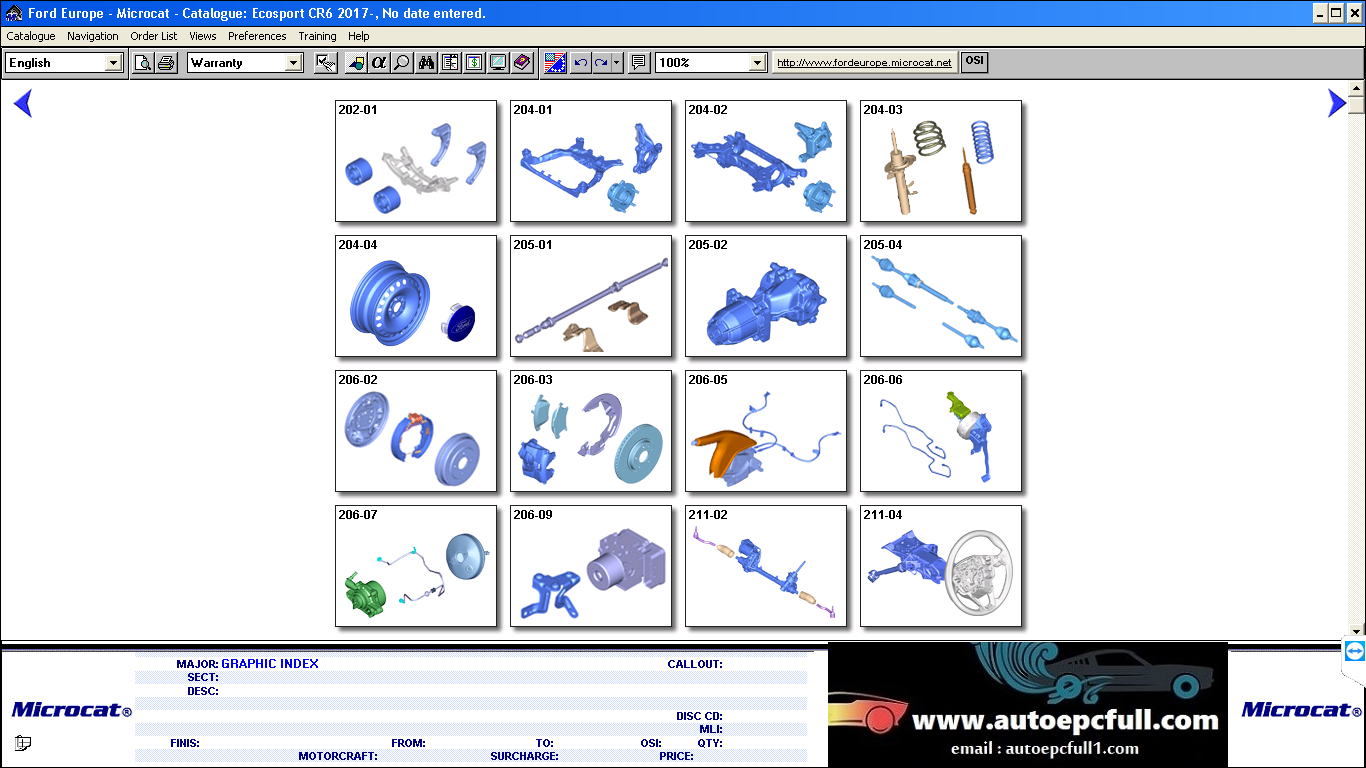Open section 202-01 thumbnail
Viewport: 1366px width, 768px height.
[x=416, y=161]
